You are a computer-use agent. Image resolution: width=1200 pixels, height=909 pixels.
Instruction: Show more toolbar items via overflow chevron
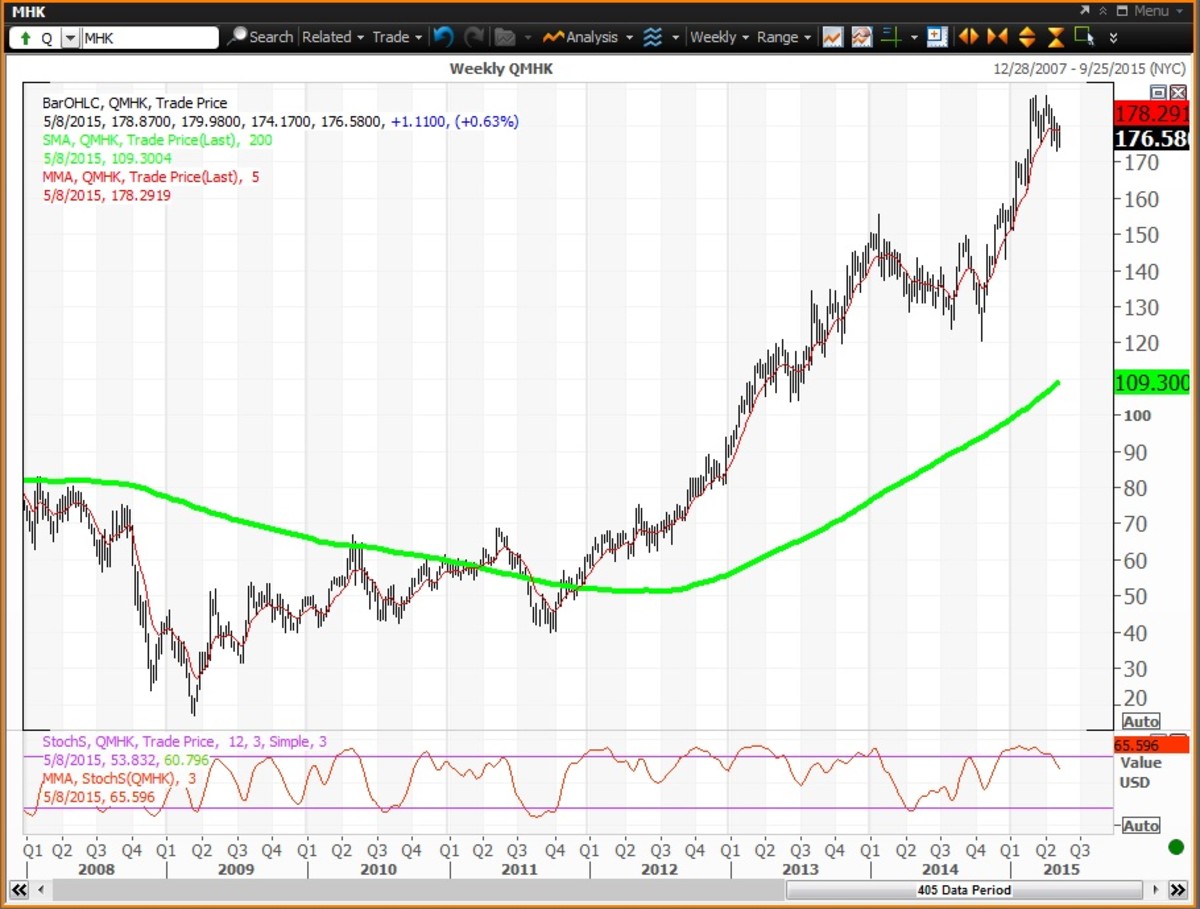pos(1114,37)
